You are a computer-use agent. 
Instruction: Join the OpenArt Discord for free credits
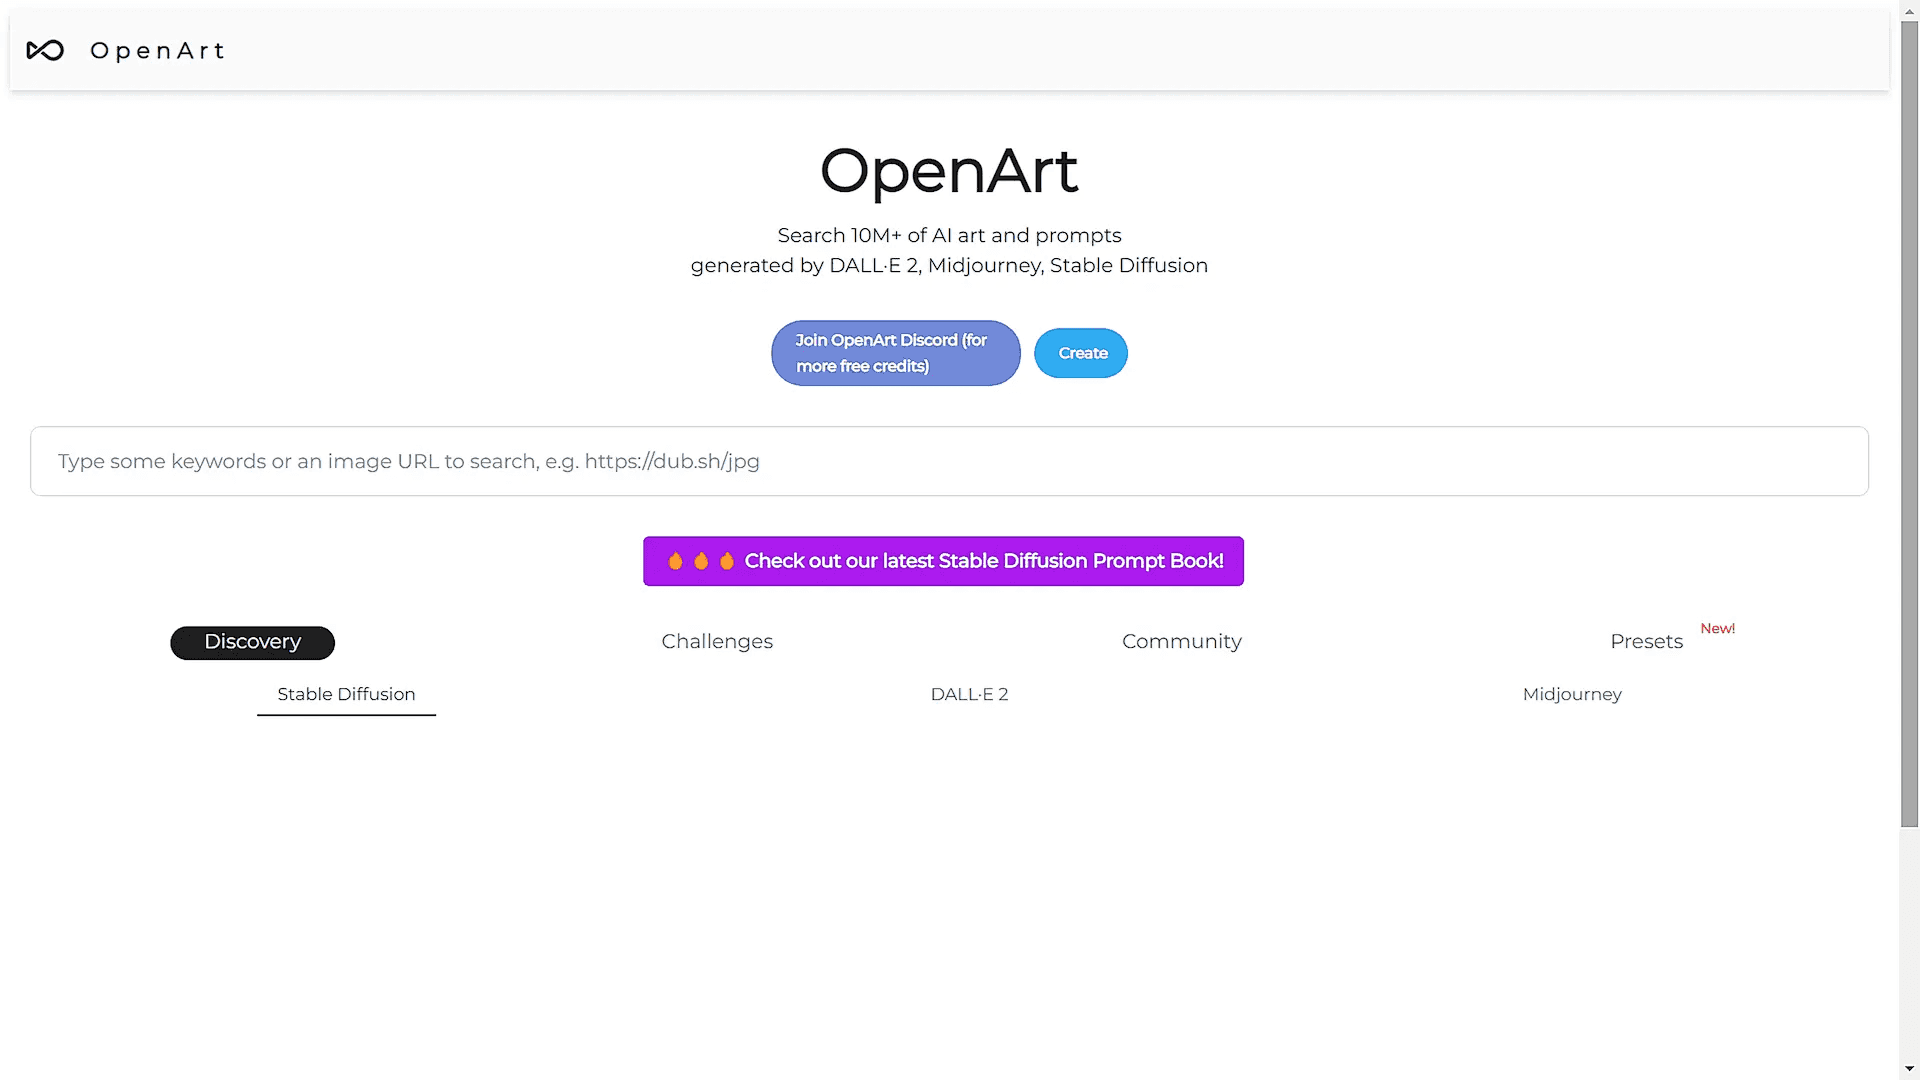pyautogui.click(x=895, y=353)
